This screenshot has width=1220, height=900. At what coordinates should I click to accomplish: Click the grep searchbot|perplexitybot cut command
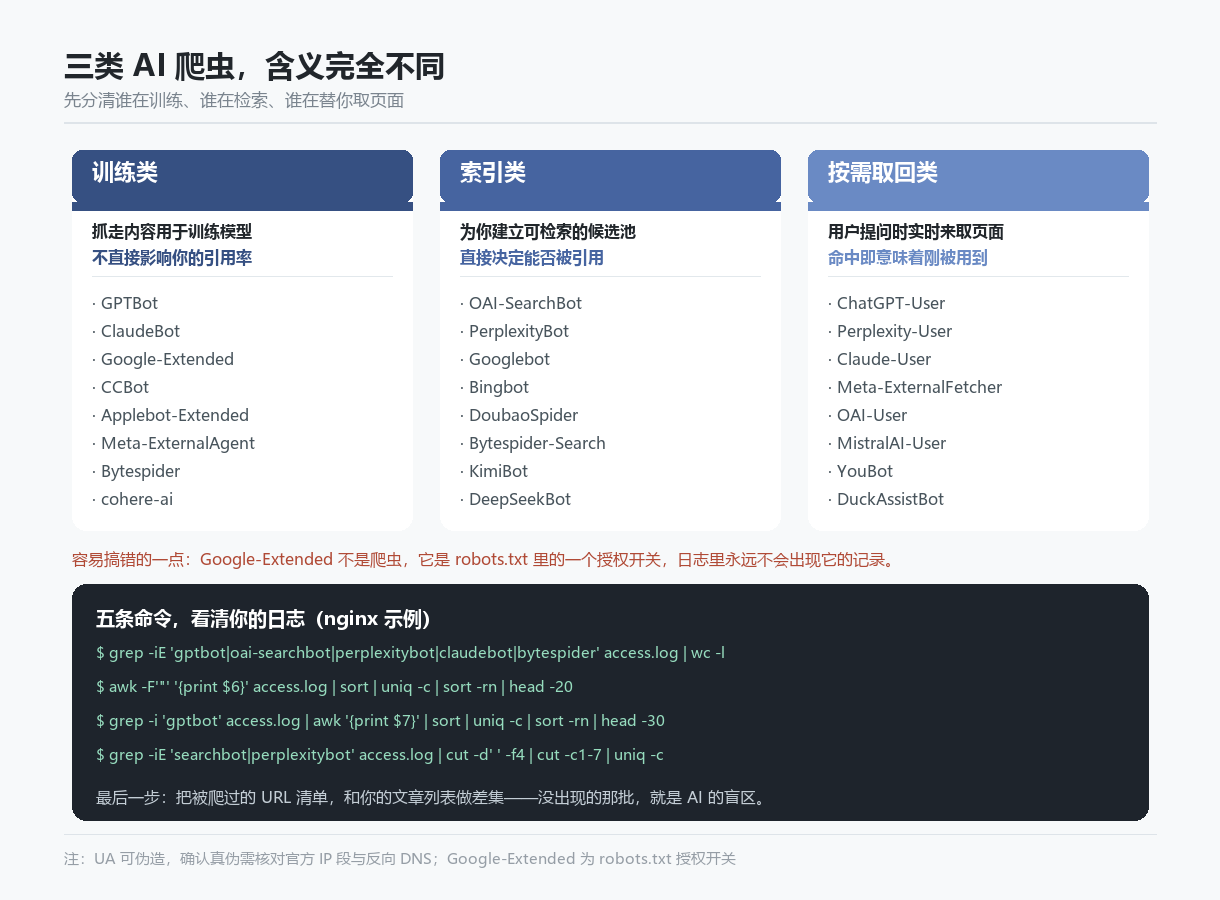point(380,755)
